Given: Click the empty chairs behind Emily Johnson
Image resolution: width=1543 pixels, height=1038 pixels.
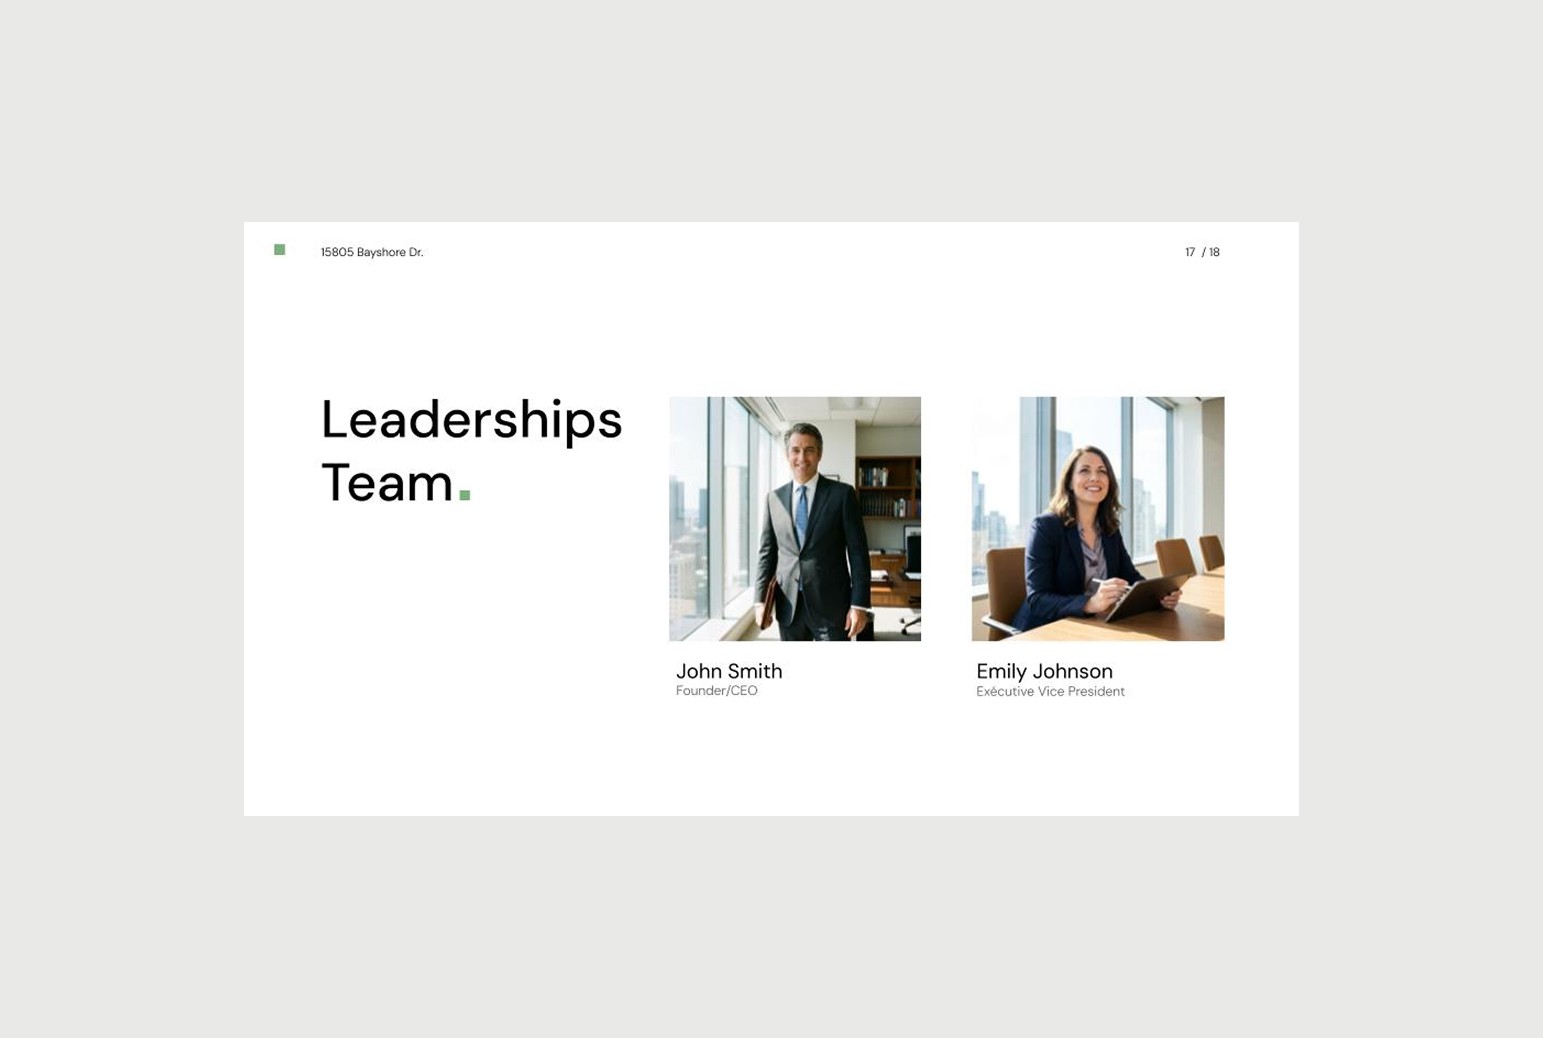Looking at the screenshot, I should 1190,555.
